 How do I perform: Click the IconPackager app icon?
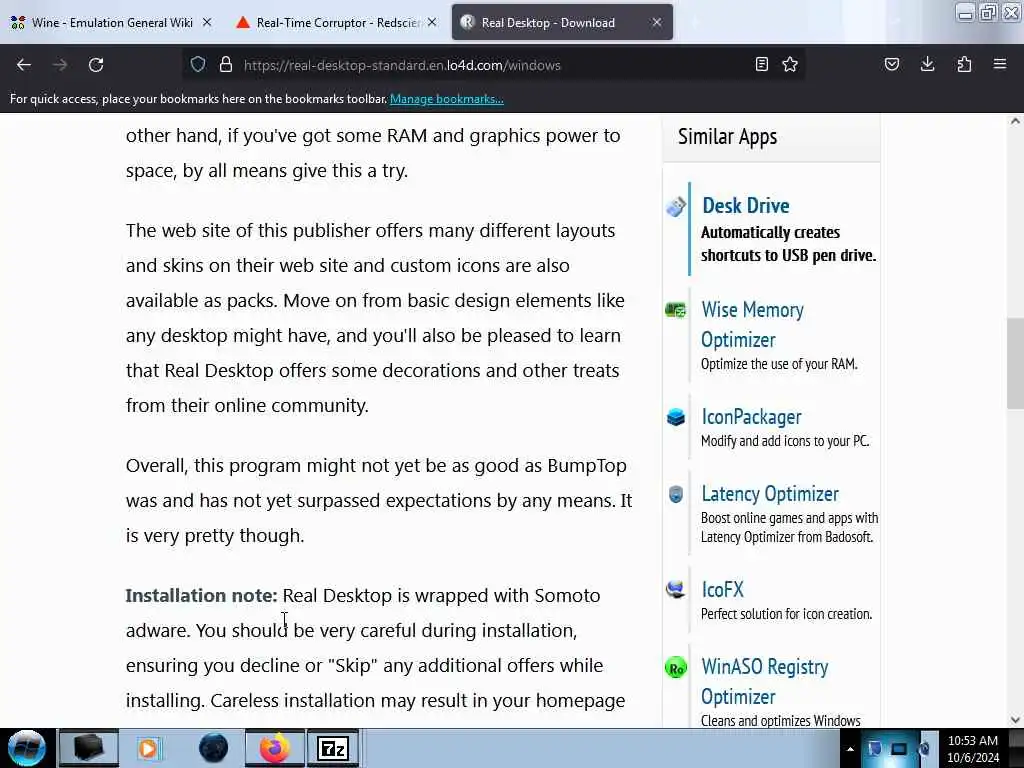point(676,417)
